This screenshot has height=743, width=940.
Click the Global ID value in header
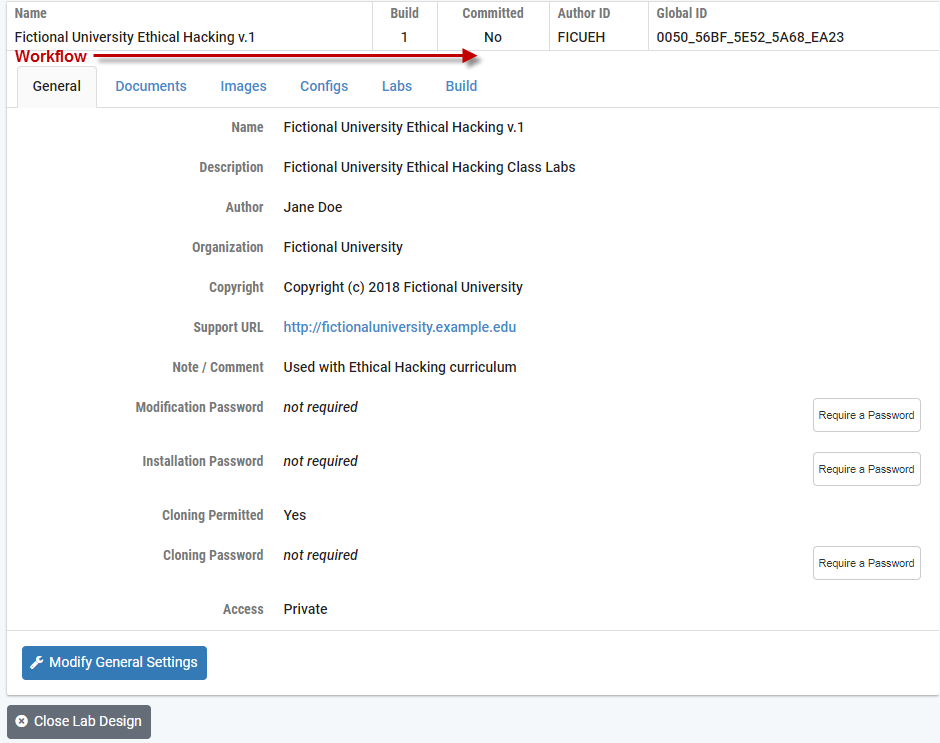coord(750,37)
